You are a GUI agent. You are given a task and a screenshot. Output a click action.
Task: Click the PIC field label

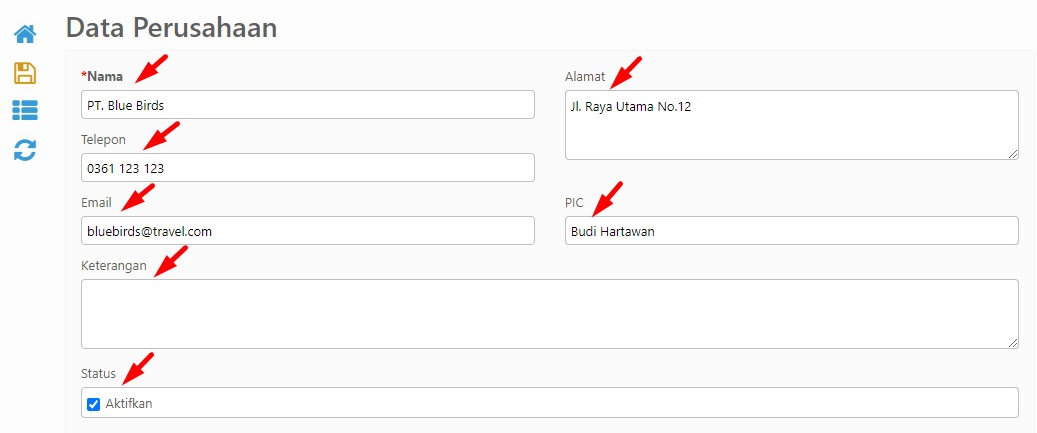click(574, 202)
